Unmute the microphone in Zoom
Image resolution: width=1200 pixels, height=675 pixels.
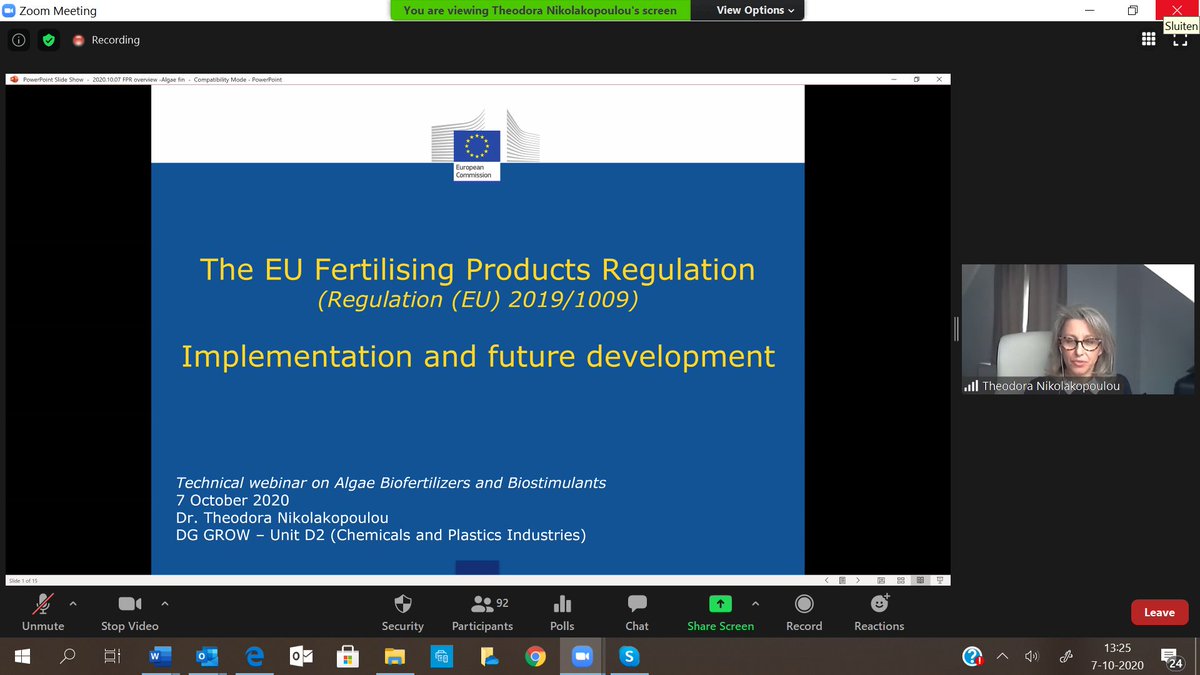tap(42, 612)
